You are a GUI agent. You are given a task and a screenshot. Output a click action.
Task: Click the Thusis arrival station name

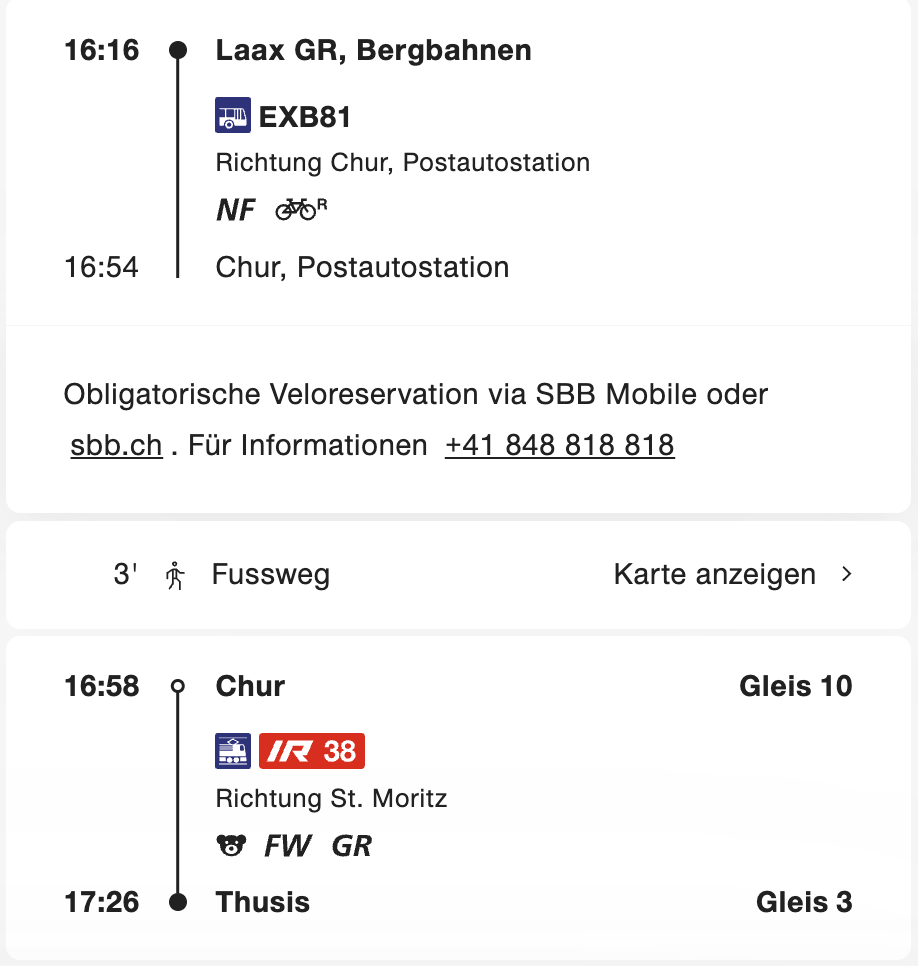coord(263,902)
